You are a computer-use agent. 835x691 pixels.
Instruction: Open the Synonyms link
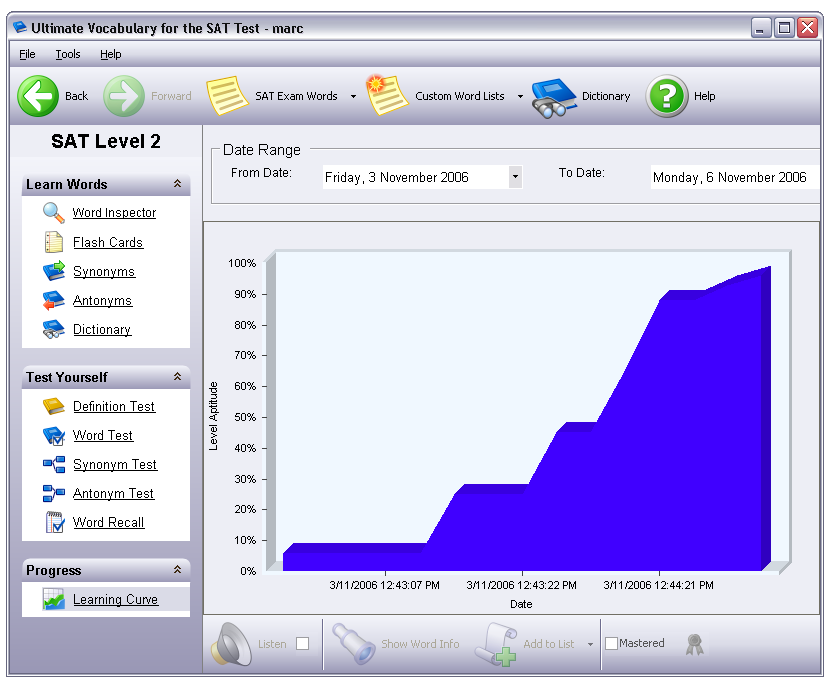tap(104, 272)
